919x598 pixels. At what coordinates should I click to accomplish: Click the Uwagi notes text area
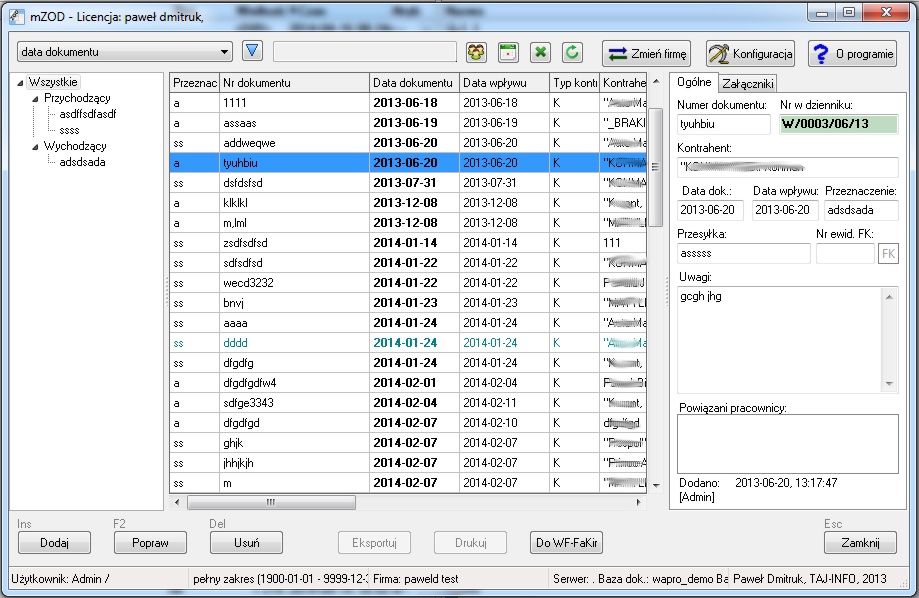point(788,339)
